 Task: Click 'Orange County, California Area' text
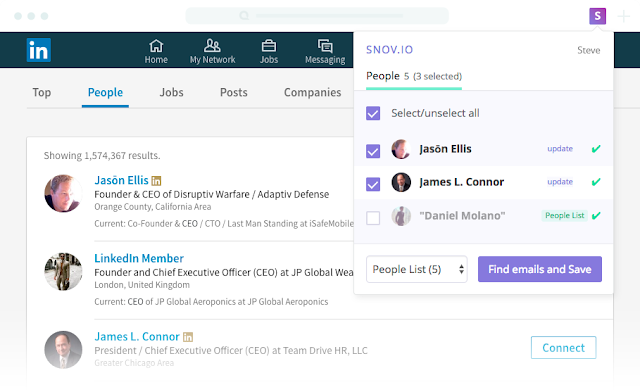[153, 207]
